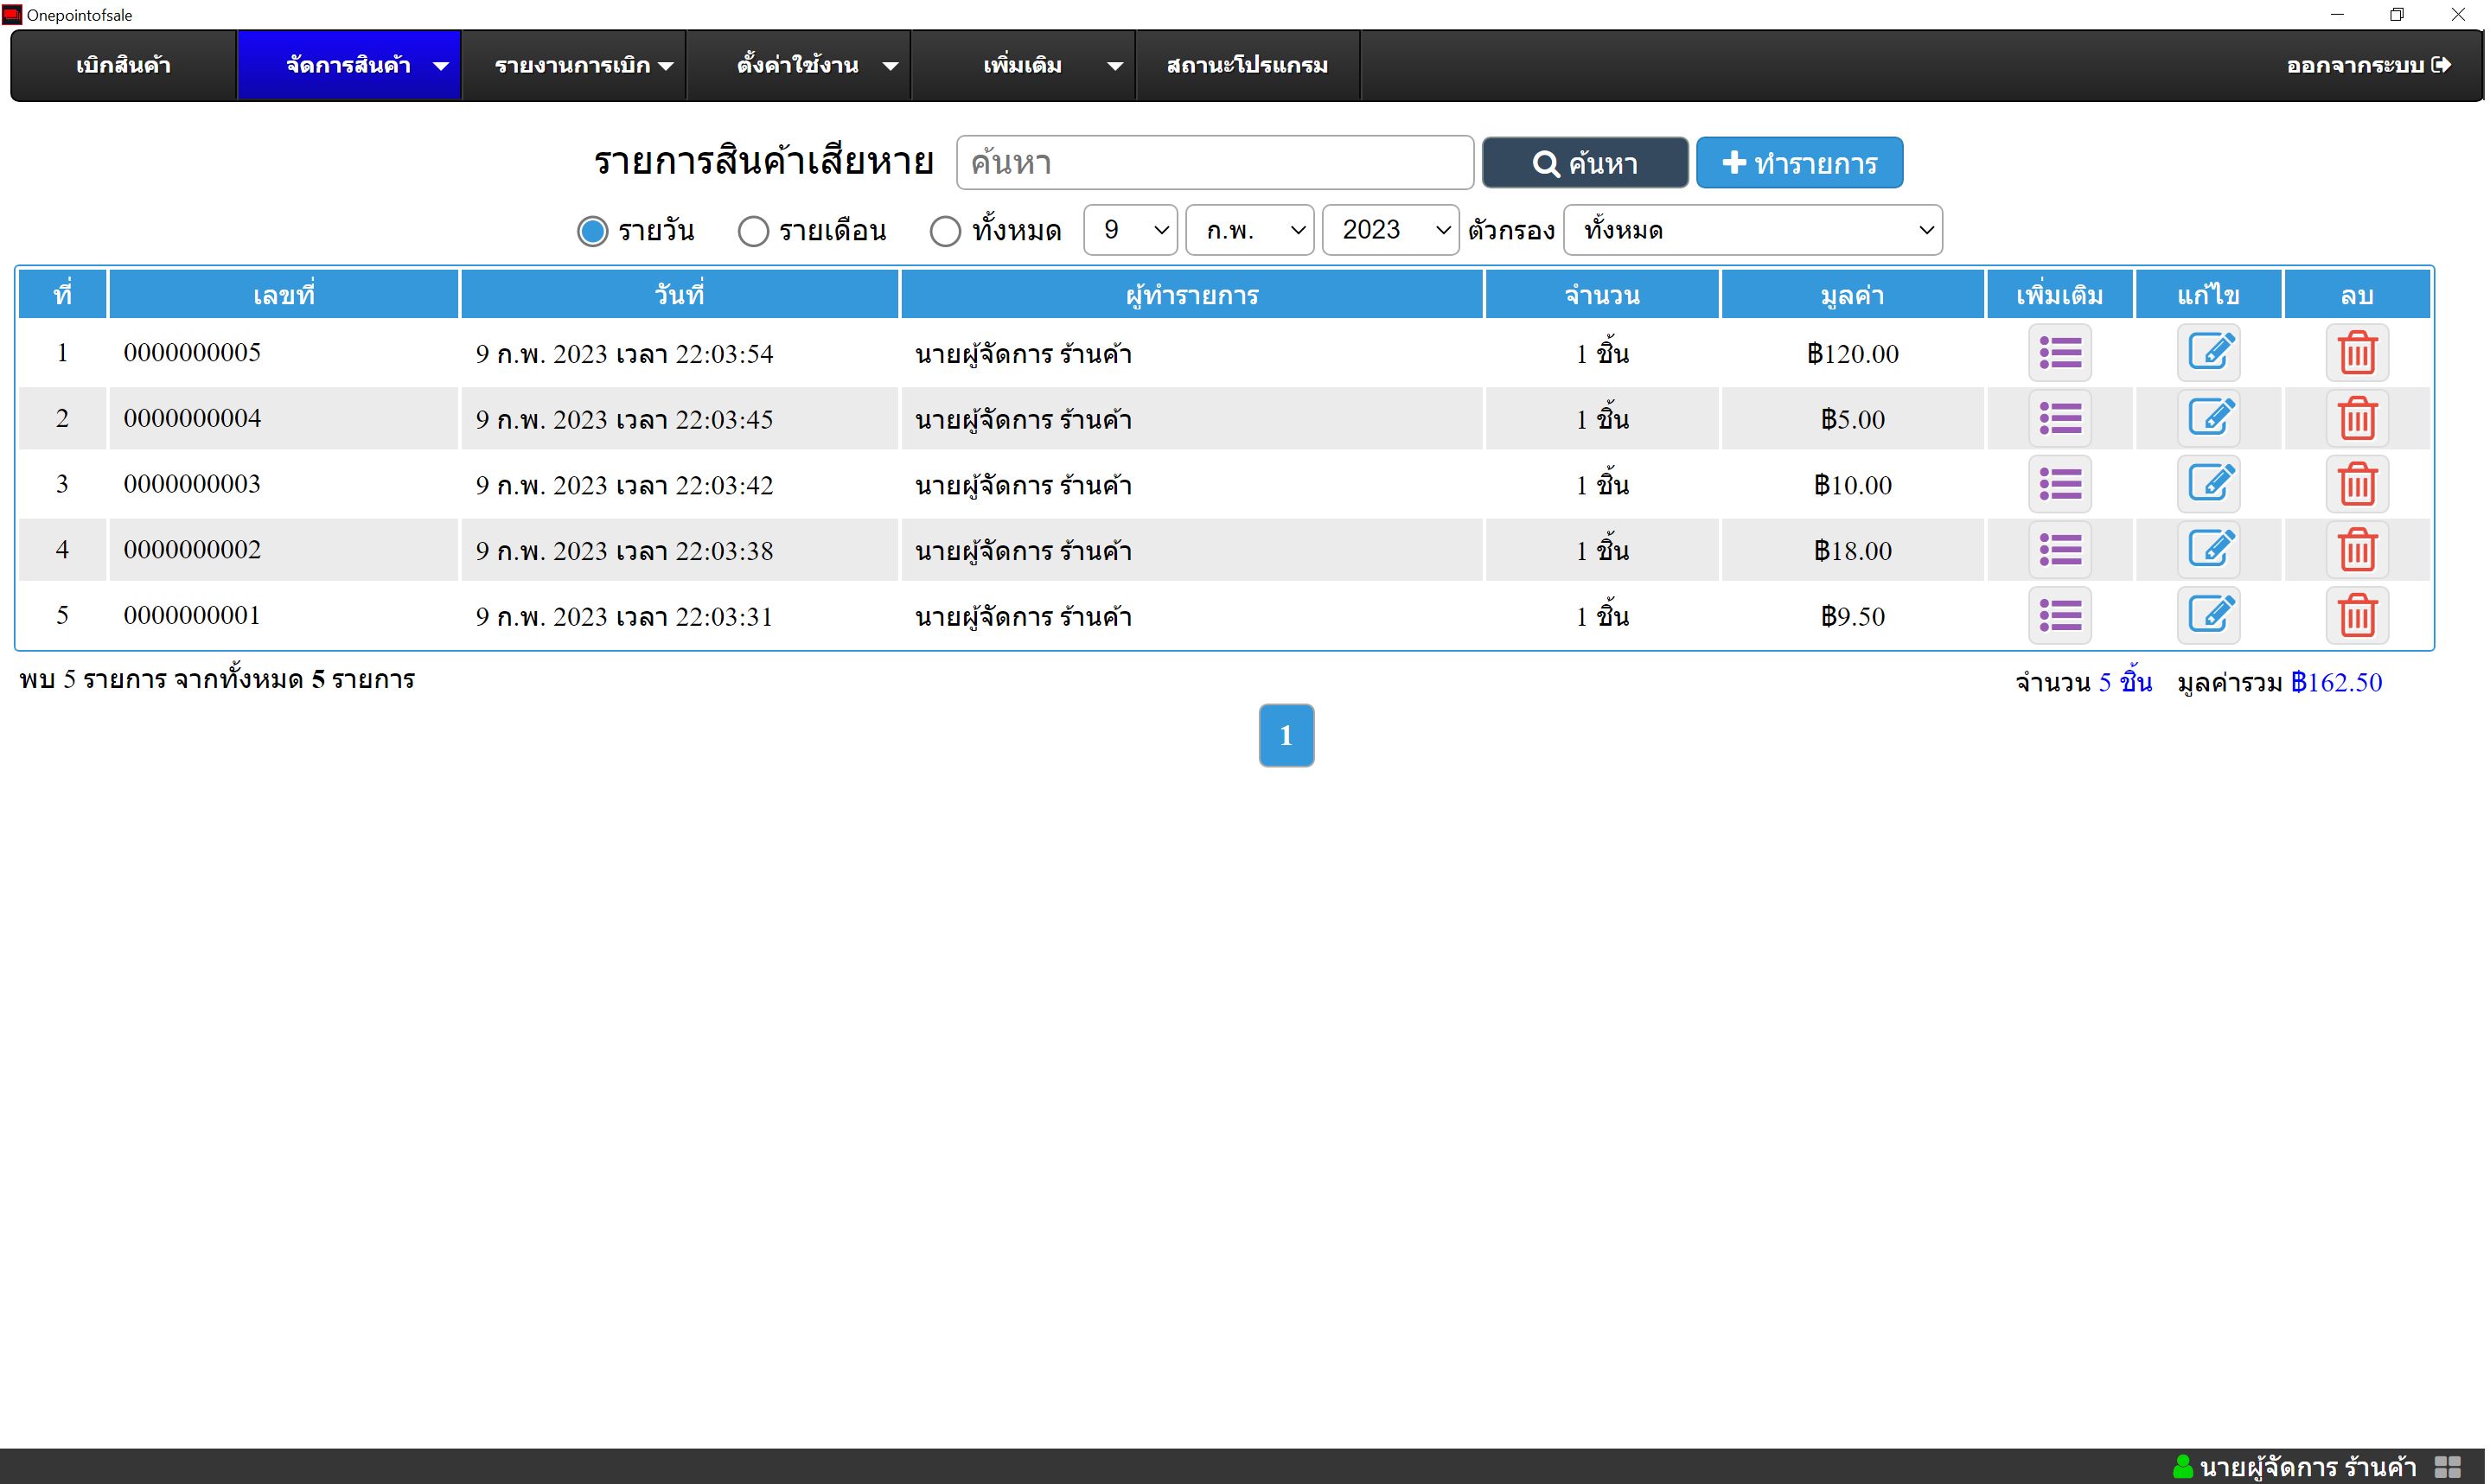This screenshot has height=1484, width=2490.
Task: Open details list for record 0000000003
Action: 2059,484
